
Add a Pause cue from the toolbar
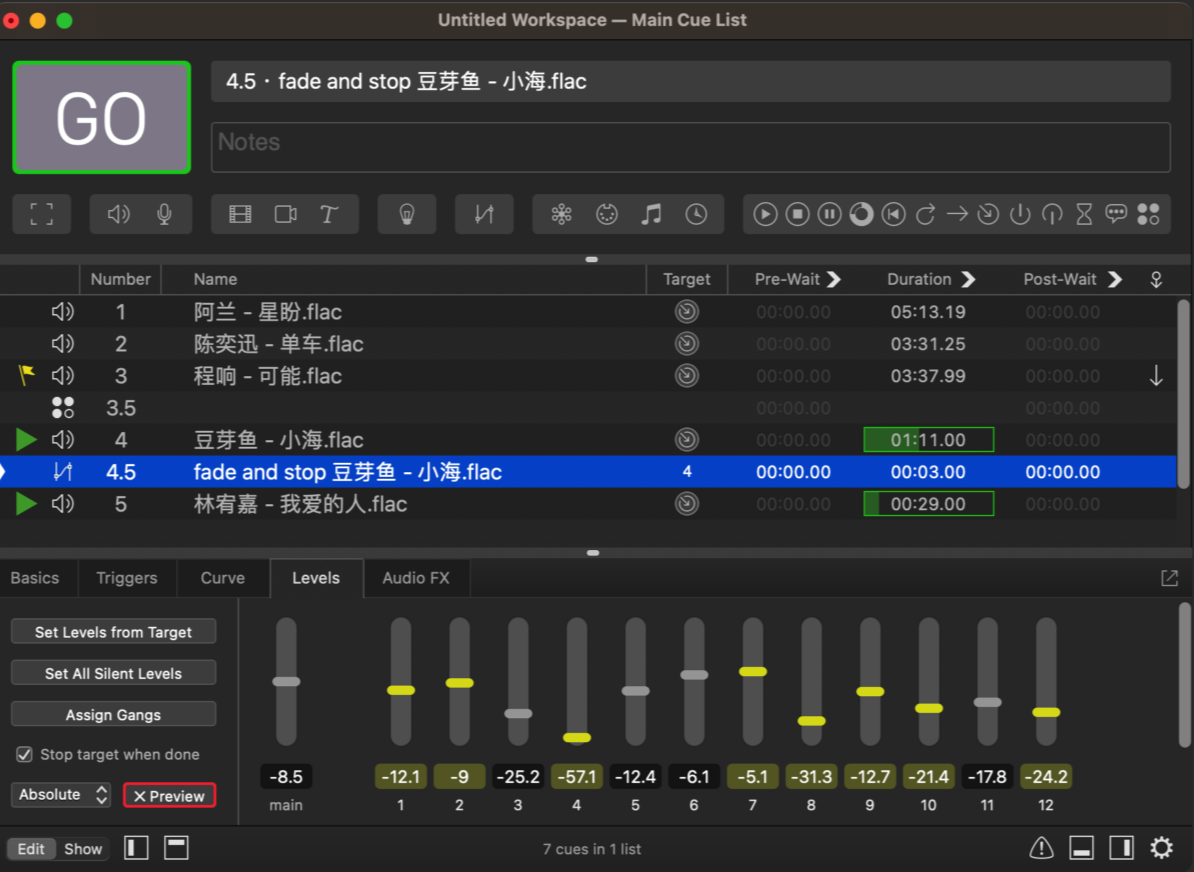point(829,214)
